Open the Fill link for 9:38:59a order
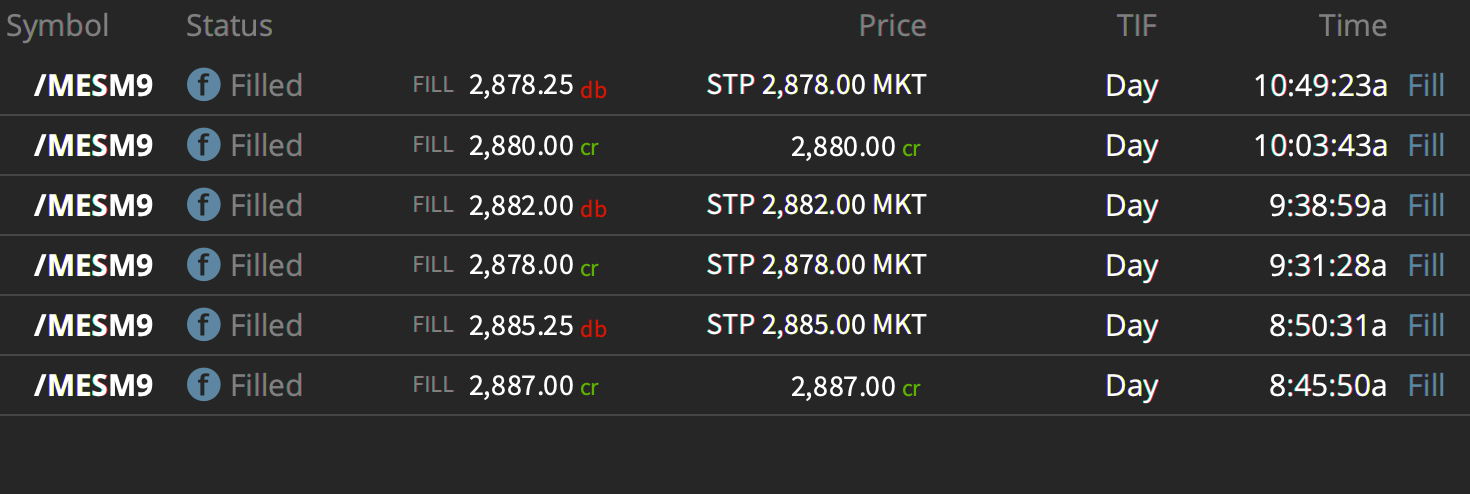This screenshot has height=494, width=1470. pos(1426,206)
